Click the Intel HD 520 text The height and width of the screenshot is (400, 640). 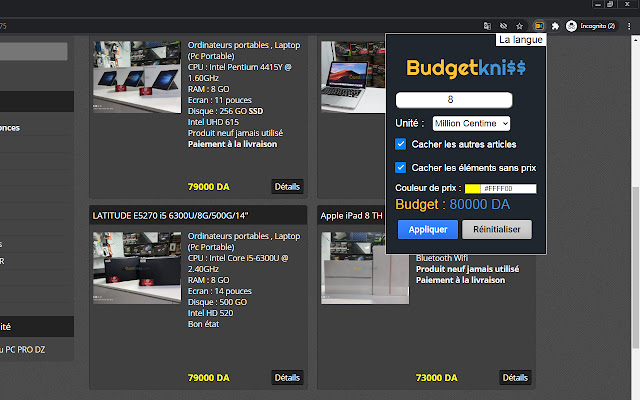[210, 313]
